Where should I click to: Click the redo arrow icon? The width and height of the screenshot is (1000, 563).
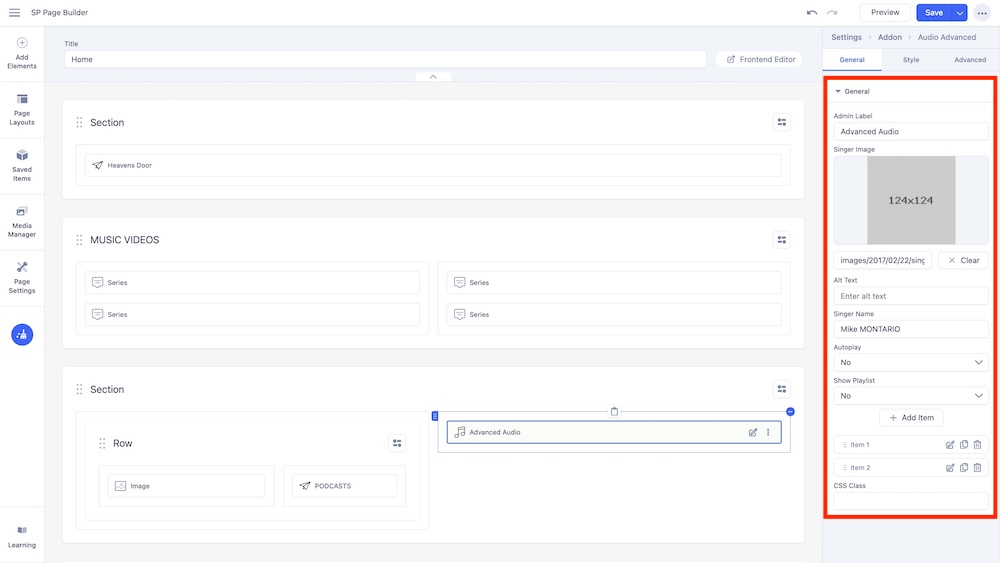[x=832, y=13]
